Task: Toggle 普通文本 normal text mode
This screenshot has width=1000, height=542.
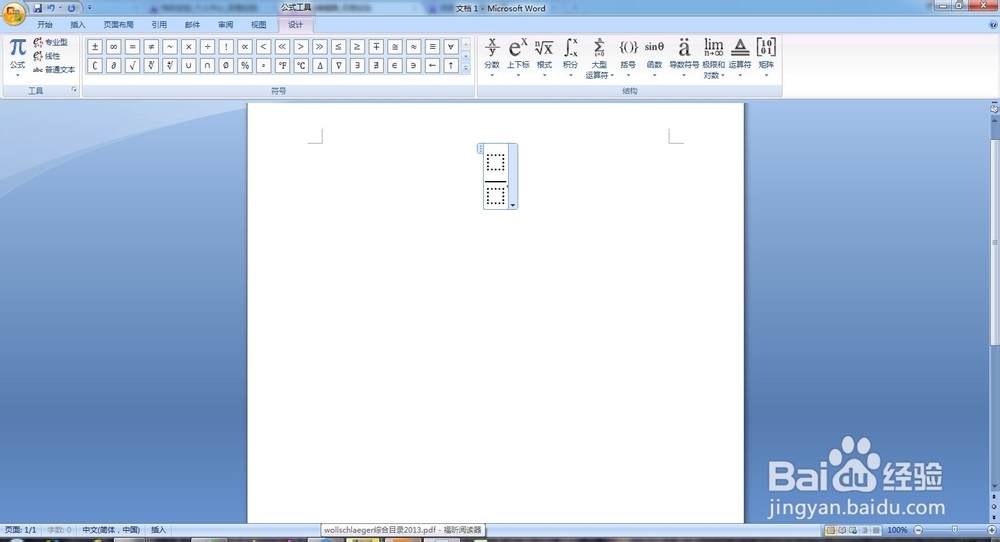Action: [54, 70]
